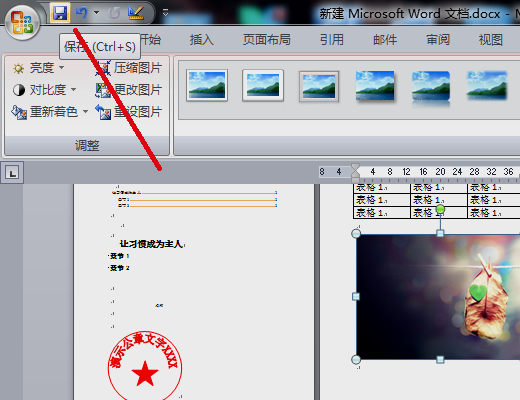Screen dimensions: 520x400
Task: Apply the fourth drop-shadow picture style
Action: click(x=375, y=85)
